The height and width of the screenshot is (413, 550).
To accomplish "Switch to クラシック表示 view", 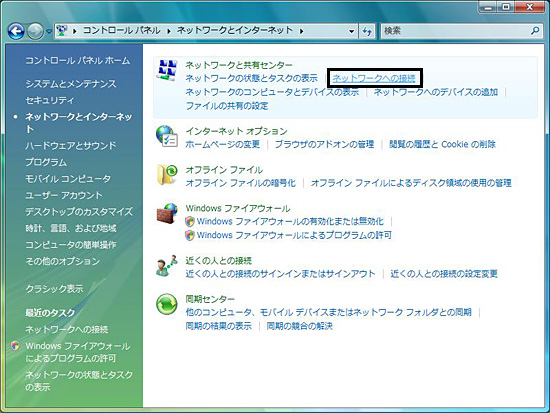I will 54,289.
